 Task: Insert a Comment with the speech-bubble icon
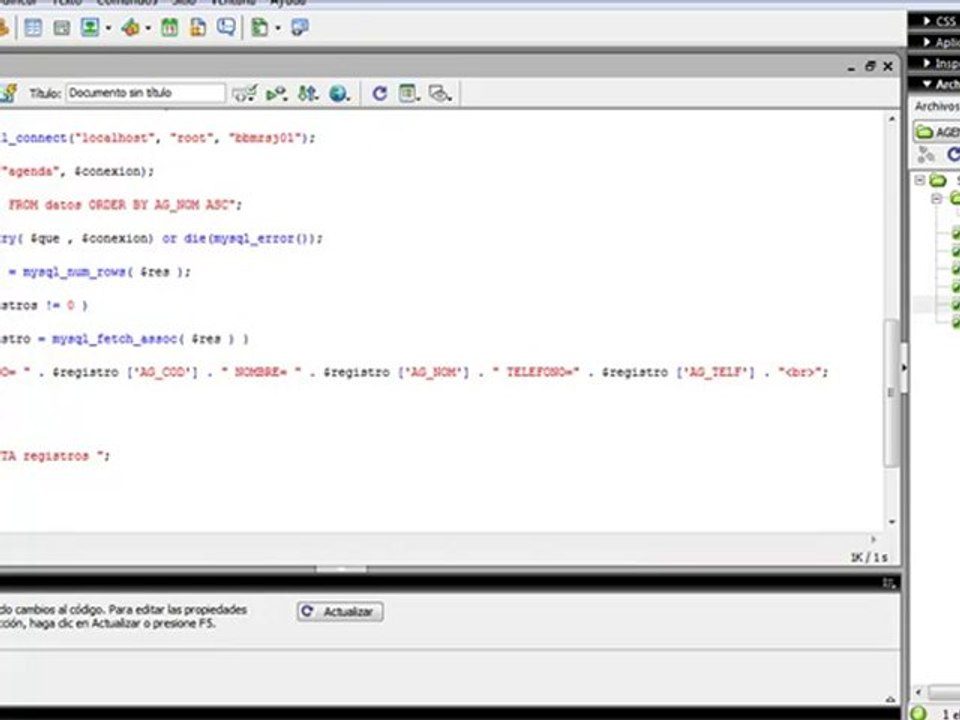pos(226,28)
